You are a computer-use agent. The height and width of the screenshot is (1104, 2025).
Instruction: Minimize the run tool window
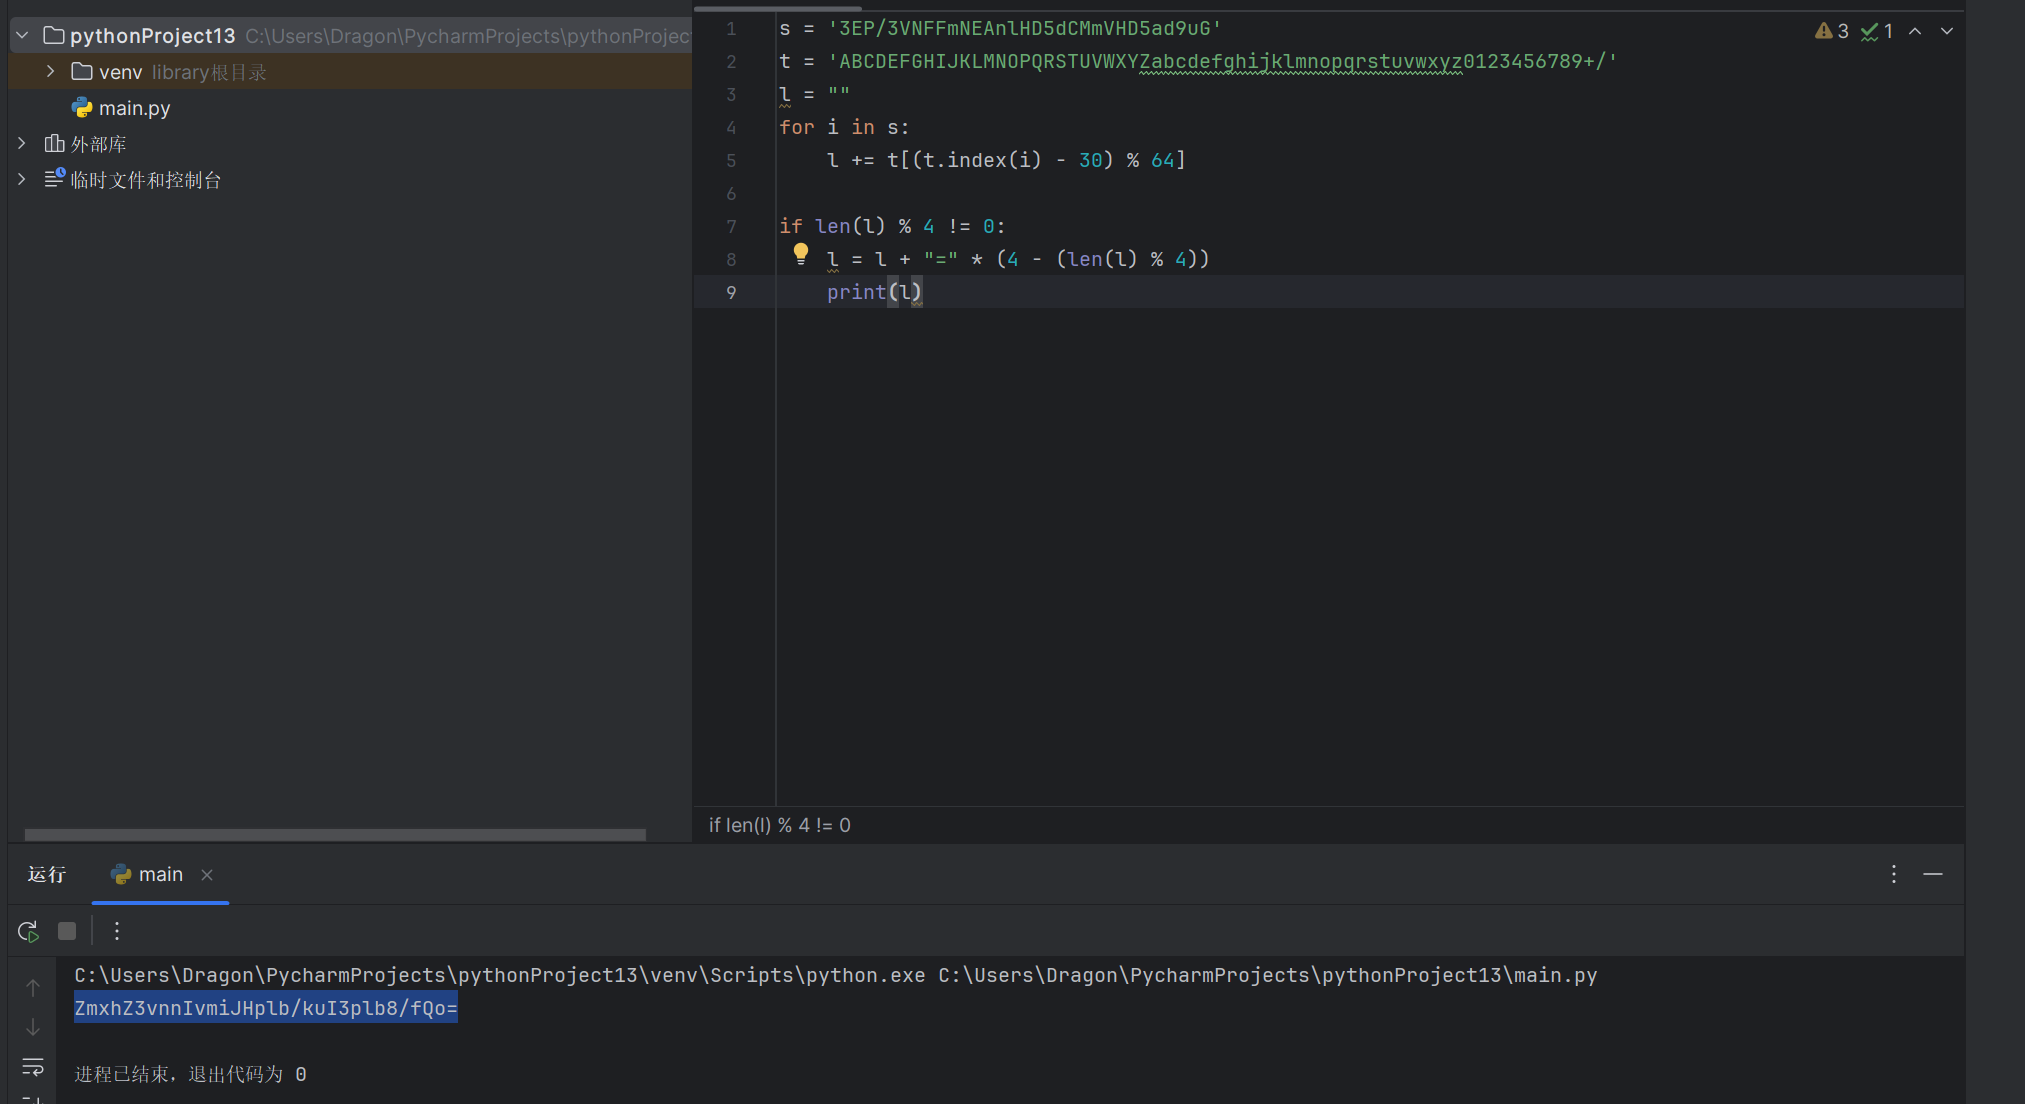[x=1933, y=874]
